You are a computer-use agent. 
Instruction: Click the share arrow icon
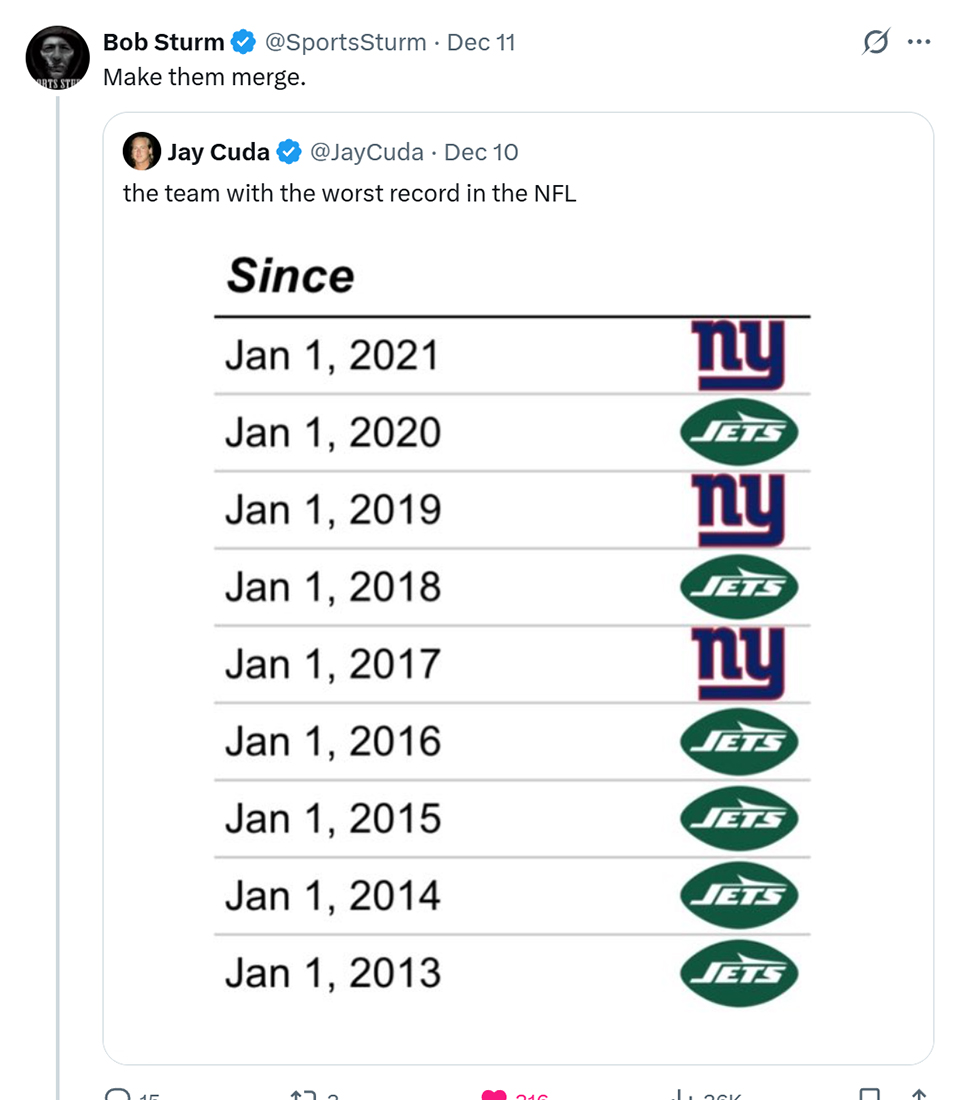coord(919,1094)
